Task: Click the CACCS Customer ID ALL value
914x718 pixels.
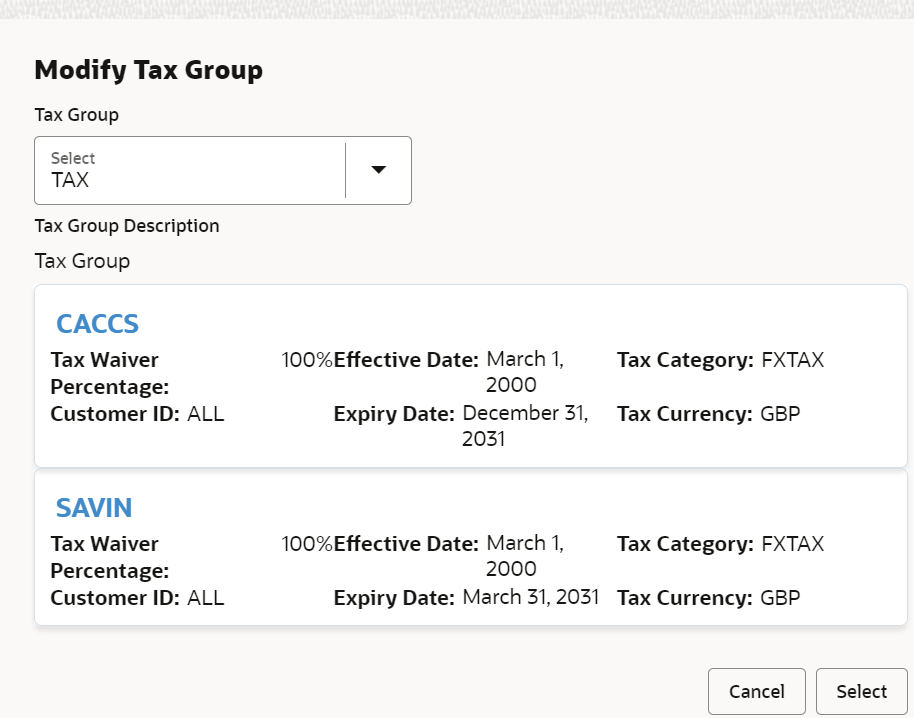Action: [206, 414]
